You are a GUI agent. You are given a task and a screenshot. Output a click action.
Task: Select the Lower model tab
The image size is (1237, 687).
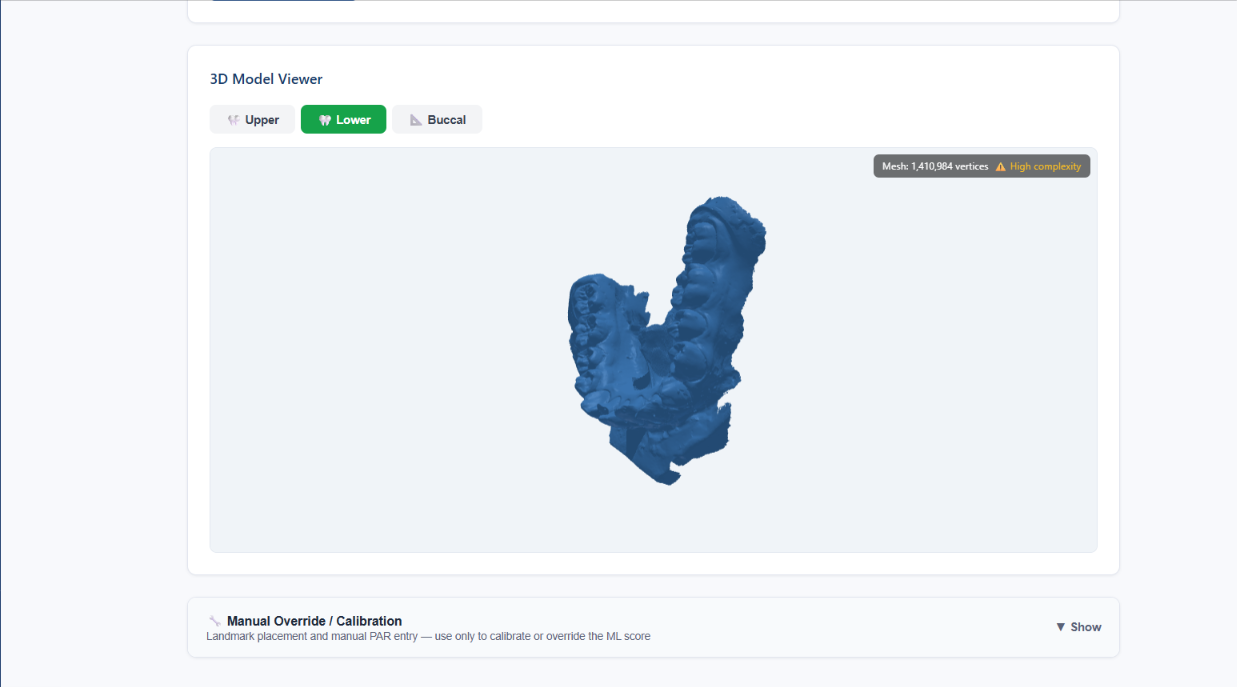pyautogui.click(x=343, y=119)
